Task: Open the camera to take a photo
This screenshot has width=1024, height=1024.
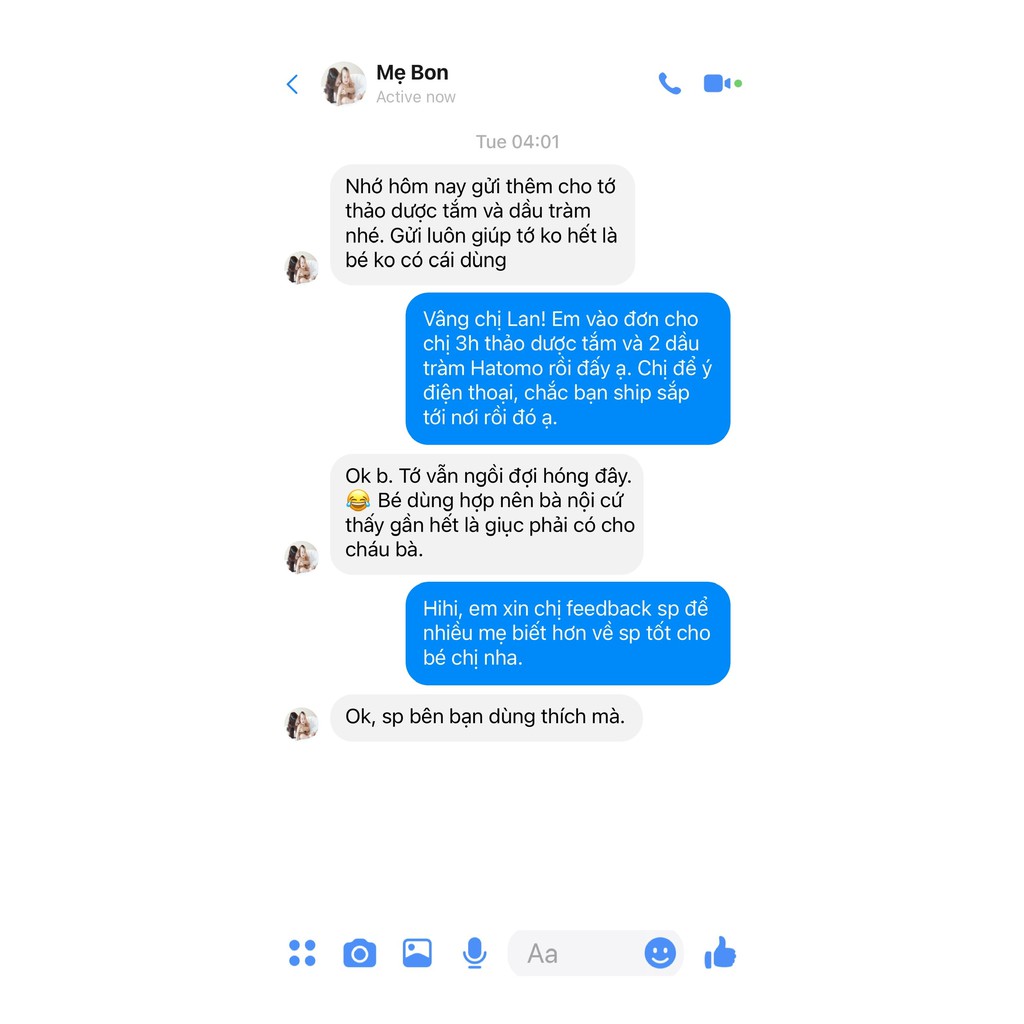Action: point(359,953)
